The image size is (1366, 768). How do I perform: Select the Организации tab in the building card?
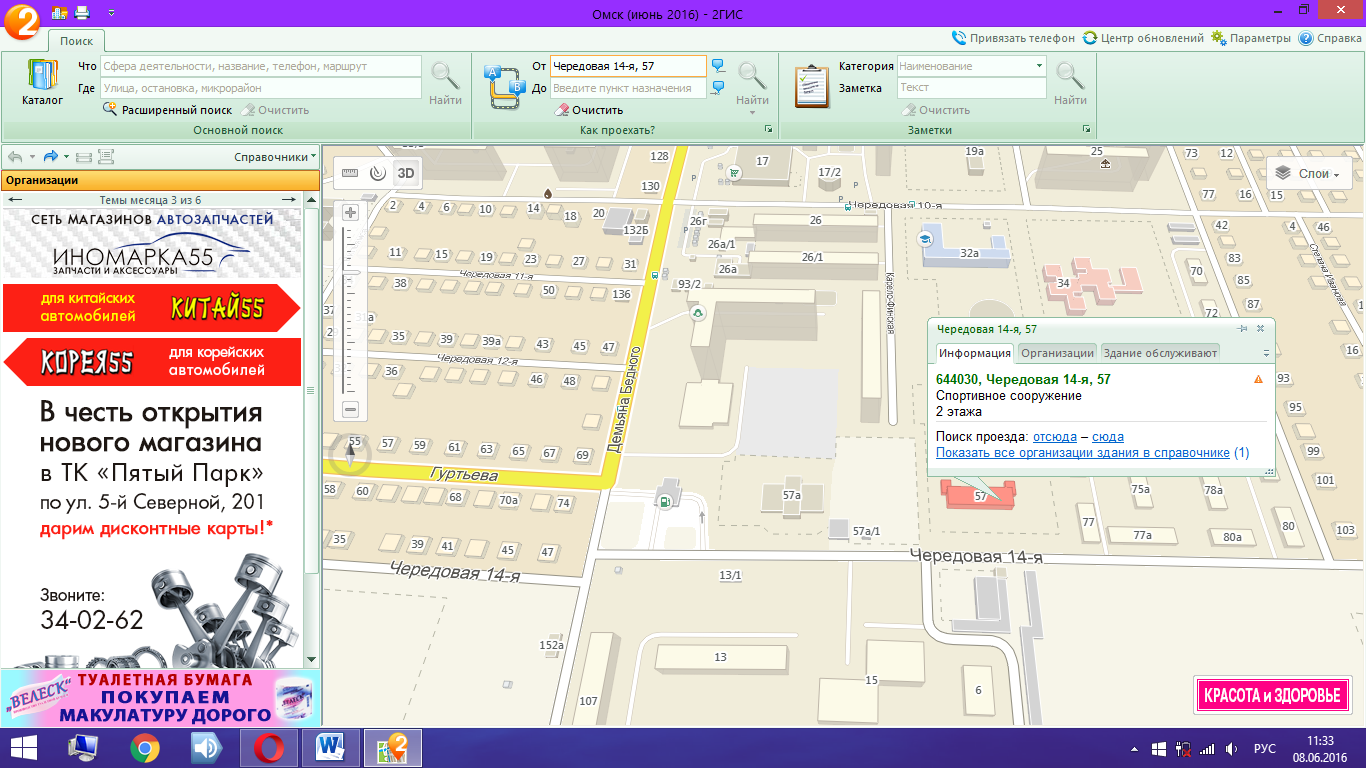pos(1057,353)
